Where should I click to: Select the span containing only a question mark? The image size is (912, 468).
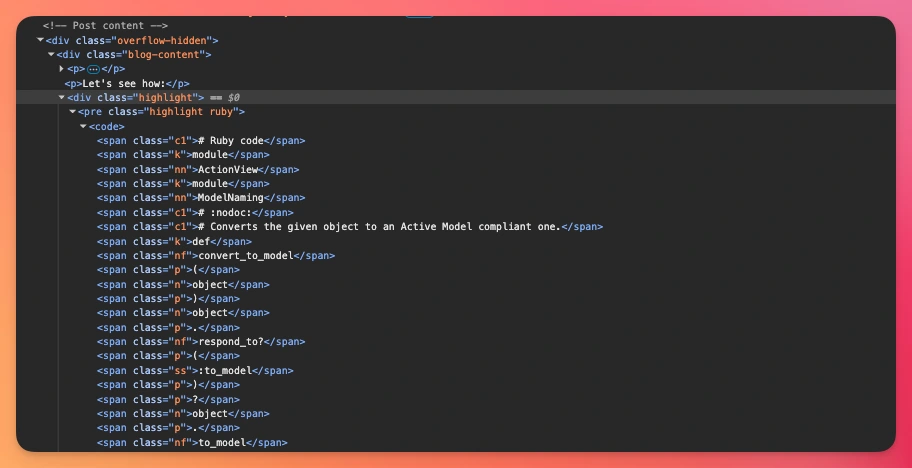click(x=169, y=399)
